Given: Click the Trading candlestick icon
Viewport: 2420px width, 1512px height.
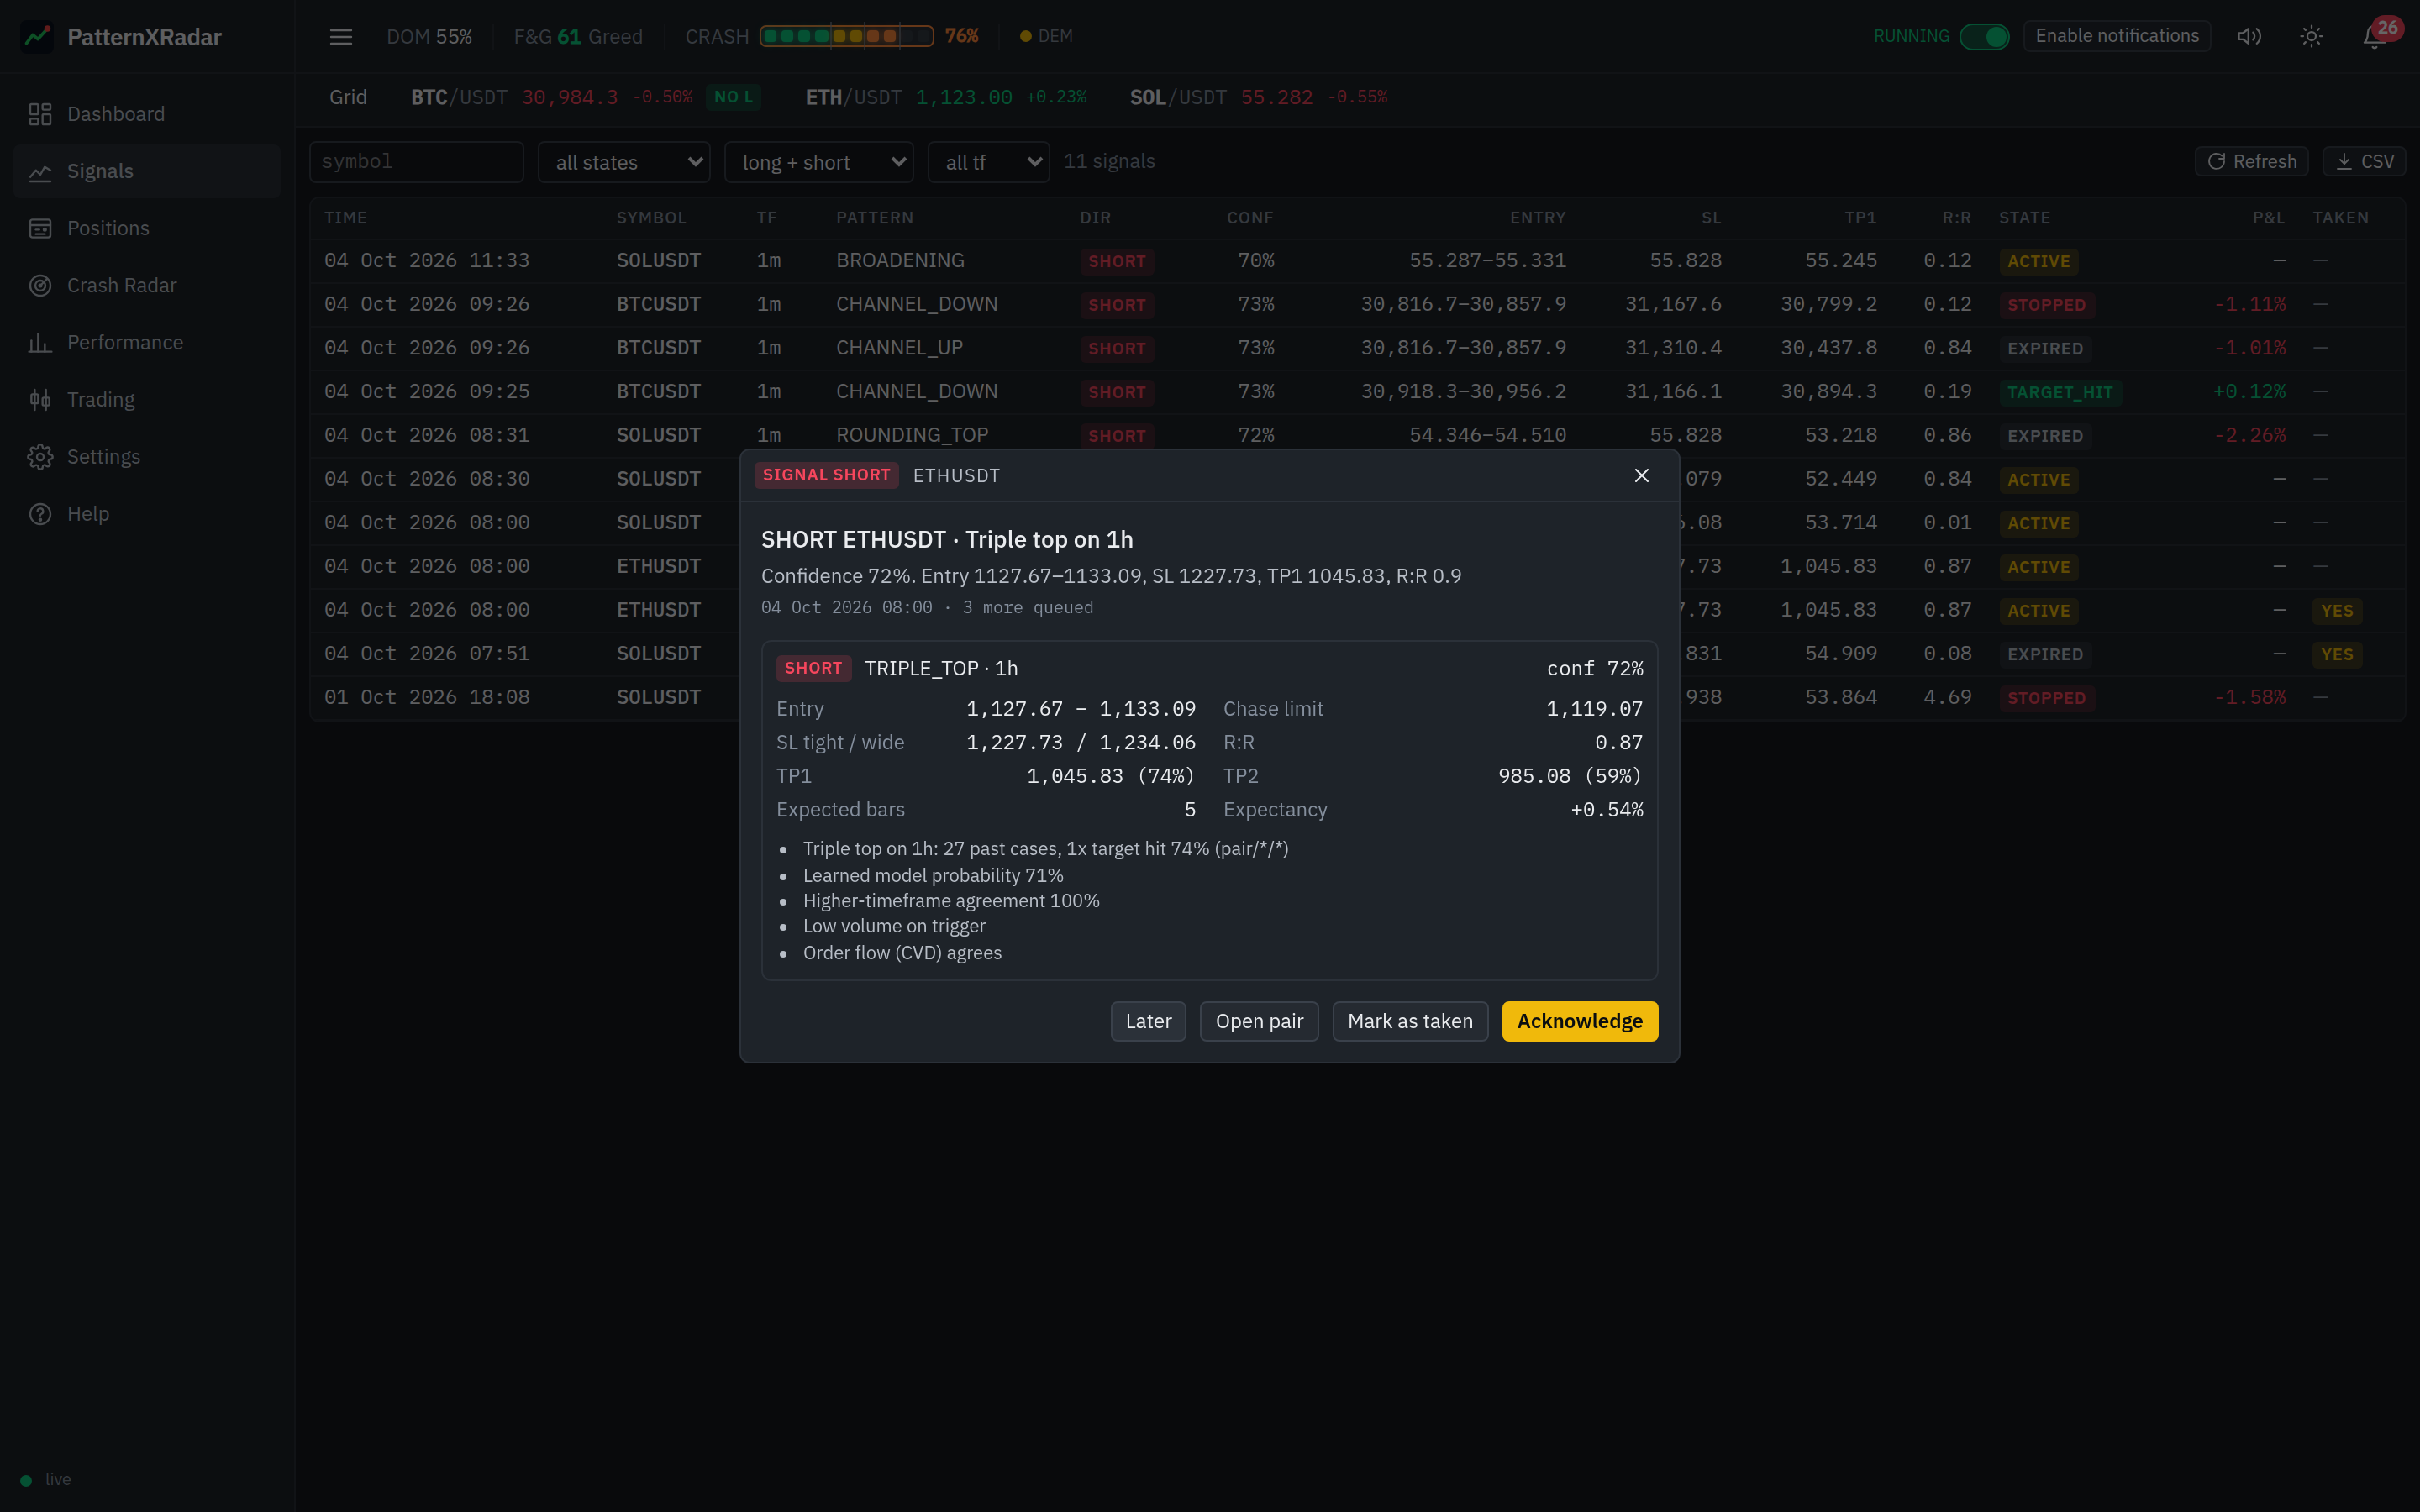Looking at the screenshot, I should 40,399.
